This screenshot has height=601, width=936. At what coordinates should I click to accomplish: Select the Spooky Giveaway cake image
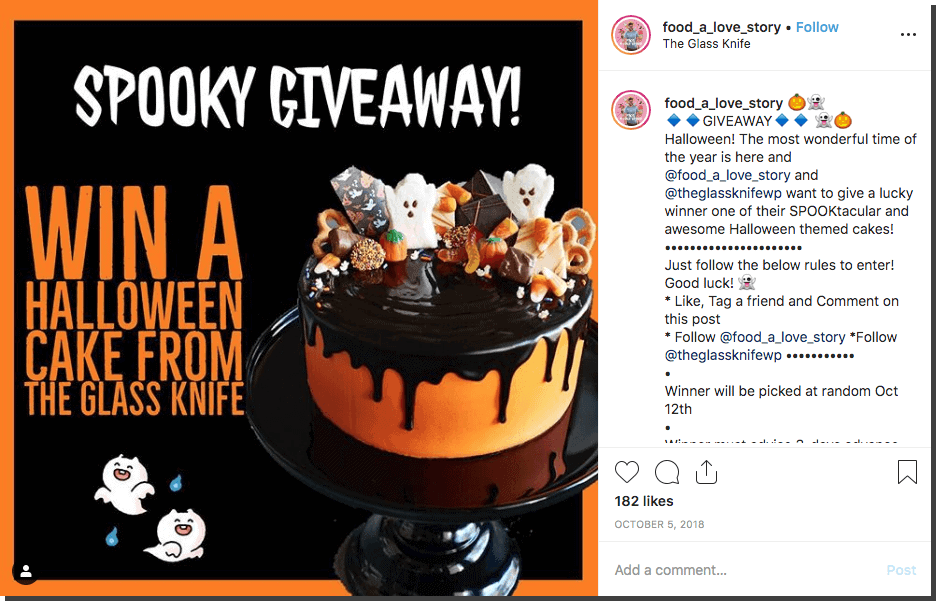click(x=298, y=300)
